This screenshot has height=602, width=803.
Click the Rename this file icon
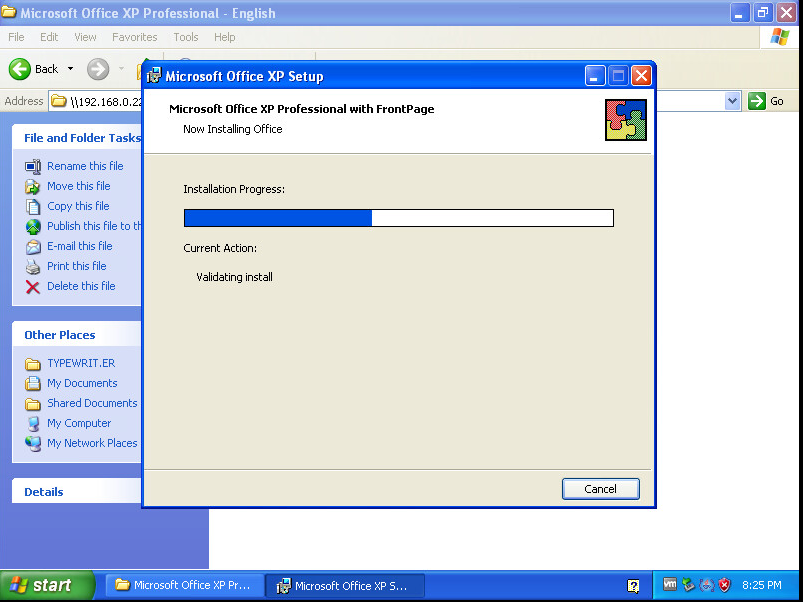click(x=33, y=166)
